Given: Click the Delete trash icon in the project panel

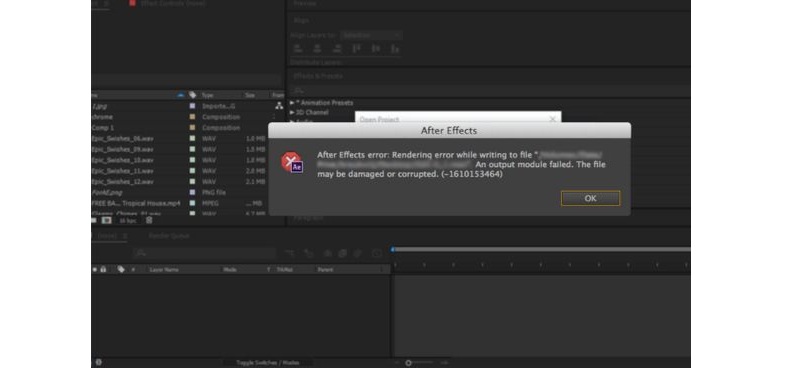Looking at the screenshot, I should tap(149, 220).
